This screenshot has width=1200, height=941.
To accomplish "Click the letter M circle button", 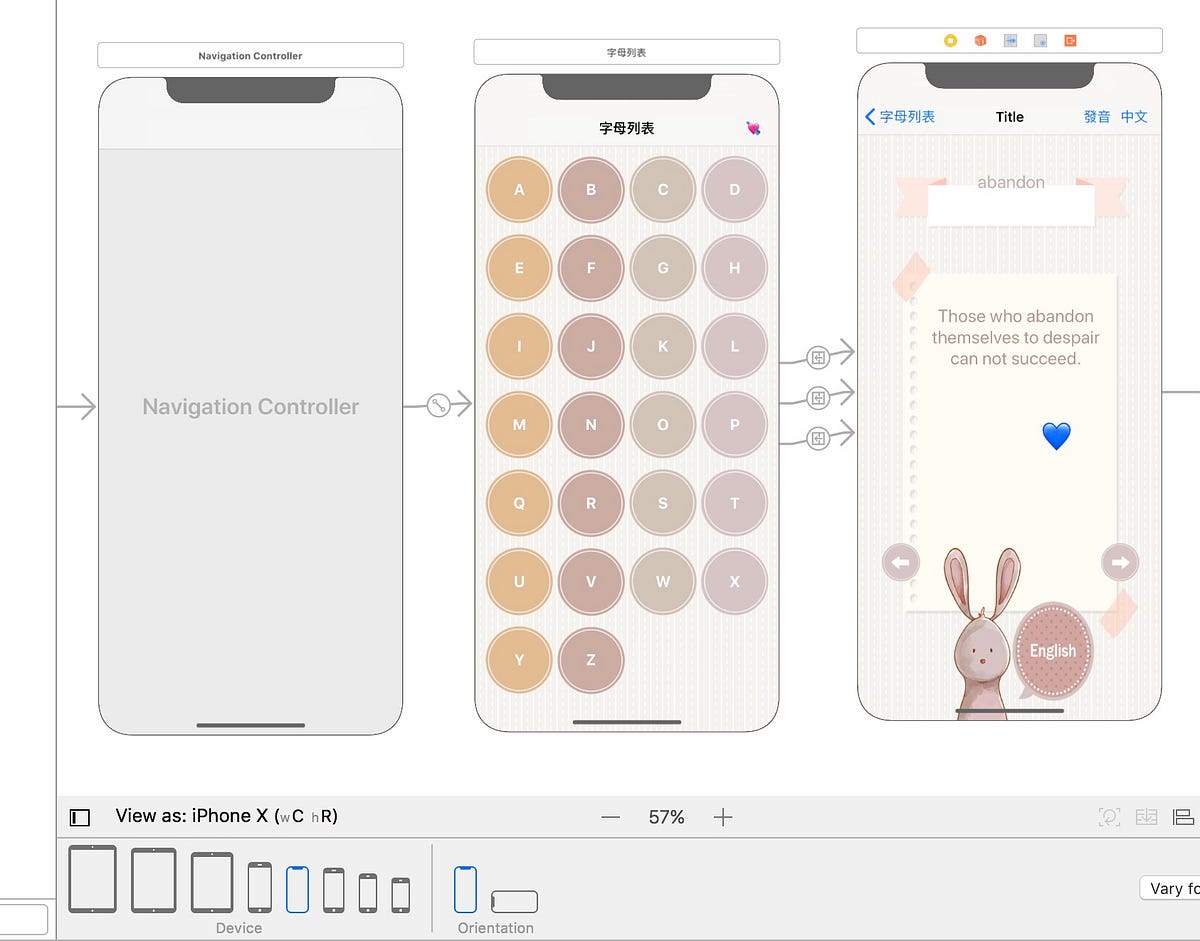I will pos(518,425).
